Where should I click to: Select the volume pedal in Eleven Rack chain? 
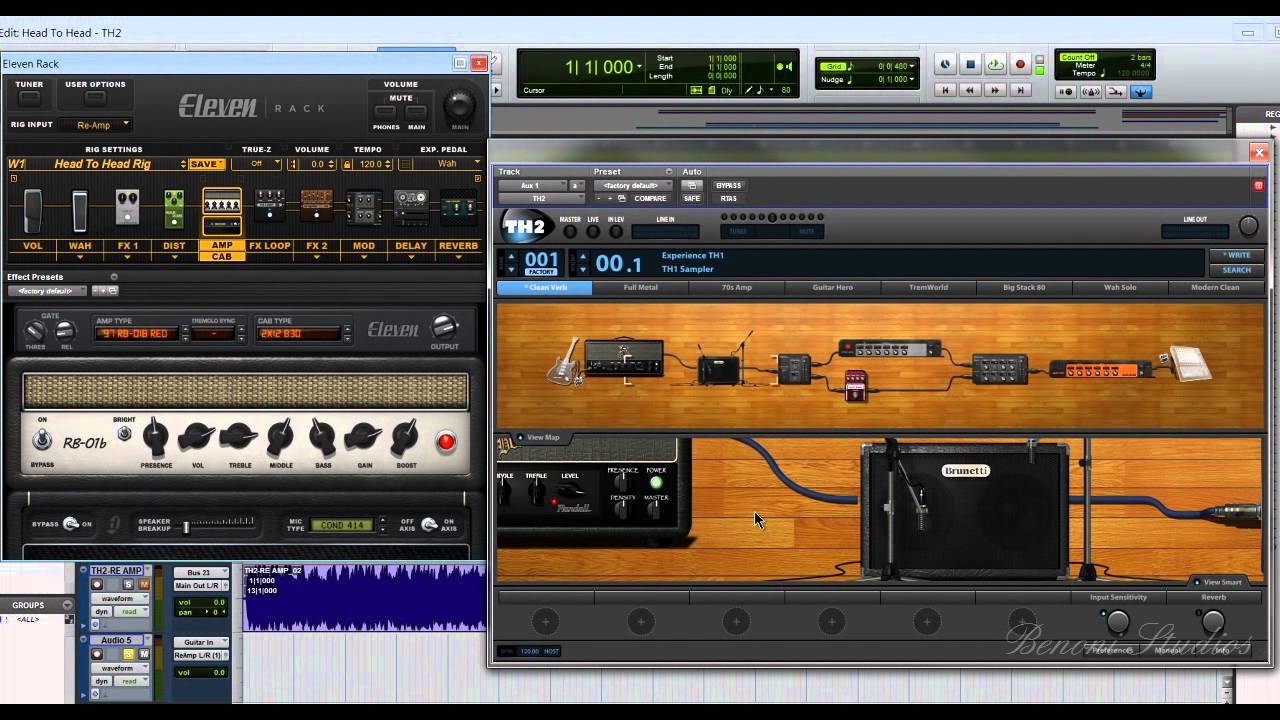point(33,209)
